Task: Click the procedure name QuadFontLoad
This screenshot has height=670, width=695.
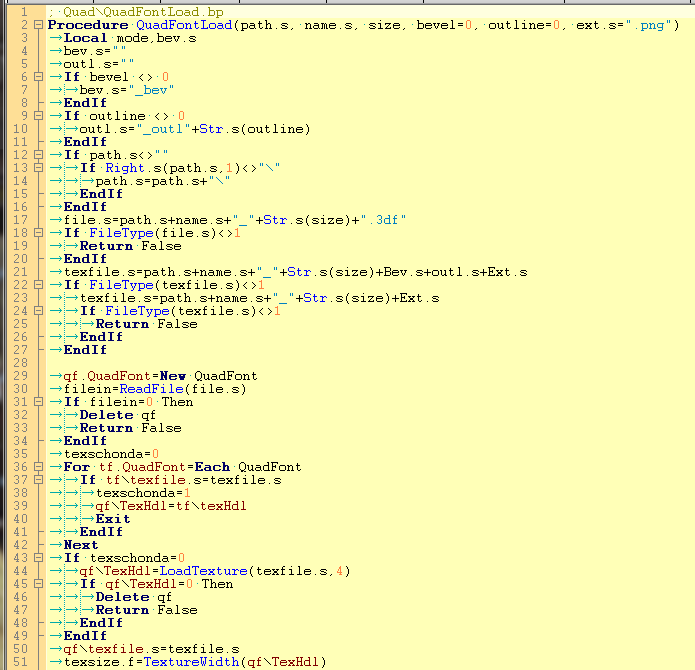Action: click(184, 25)
